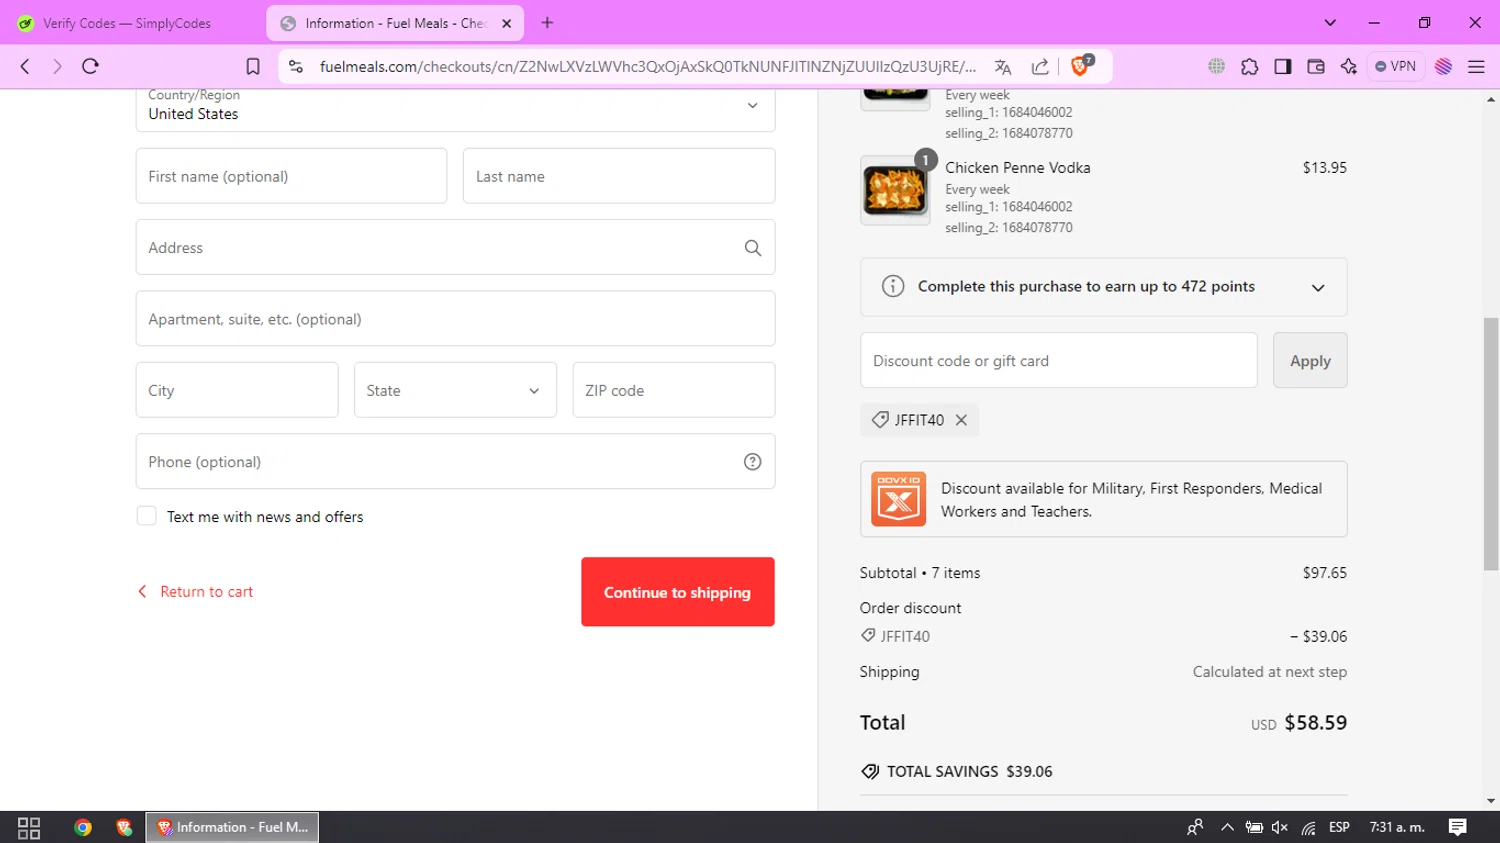Click the Military and First Responders discount banner
The image size is (1500, 843).
1103,499
